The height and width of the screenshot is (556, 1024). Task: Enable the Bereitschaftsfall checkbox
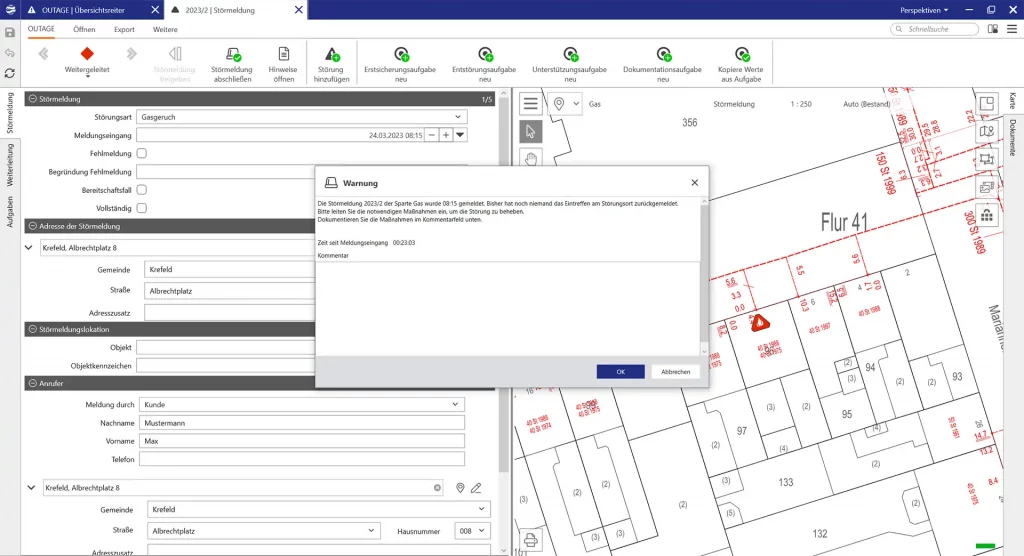click(141, 189)
